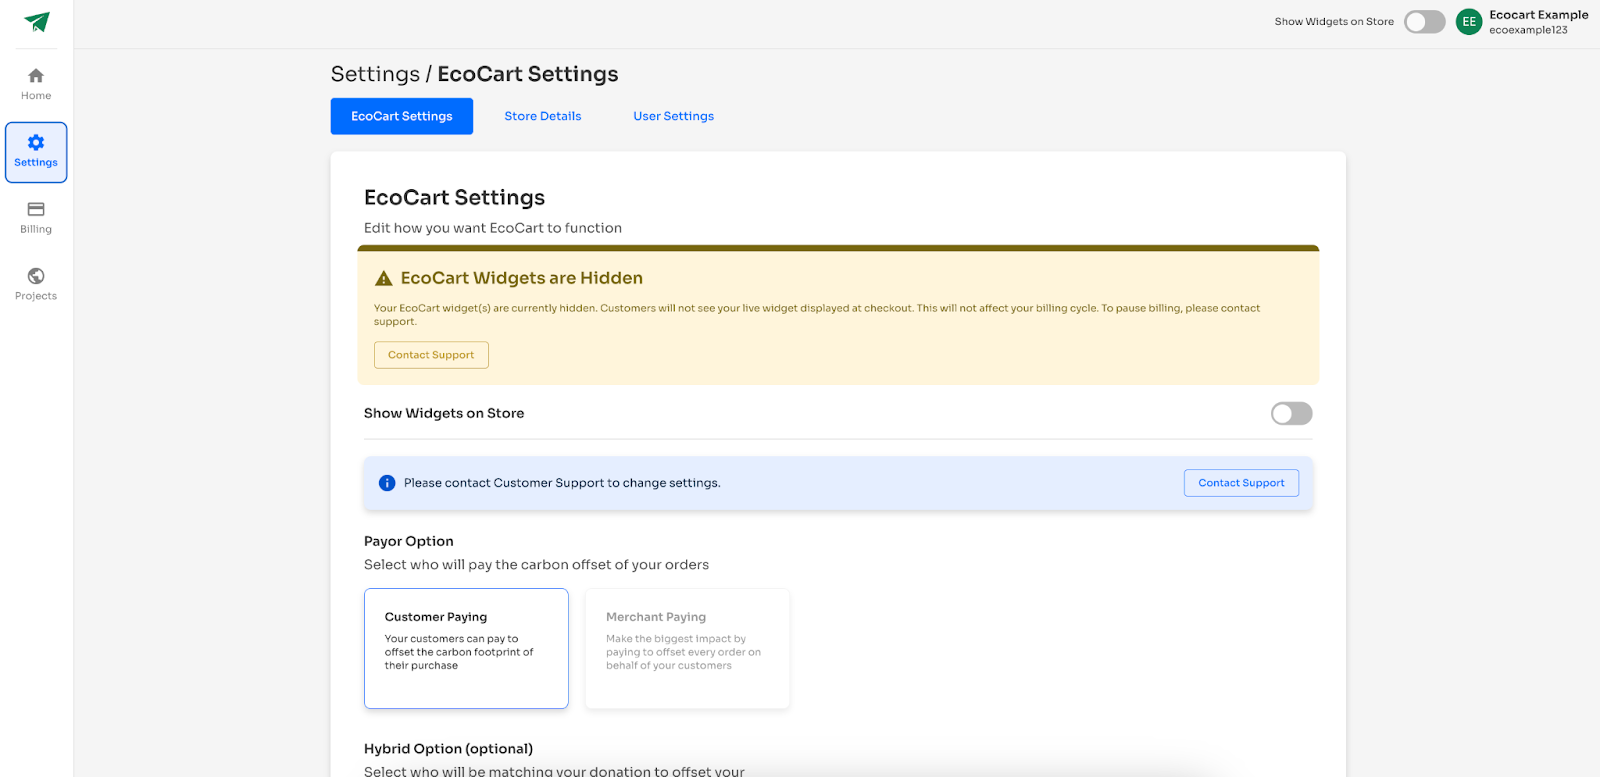Click the blue info icon
Screen dimensions: 1600x777
(387, 483)
